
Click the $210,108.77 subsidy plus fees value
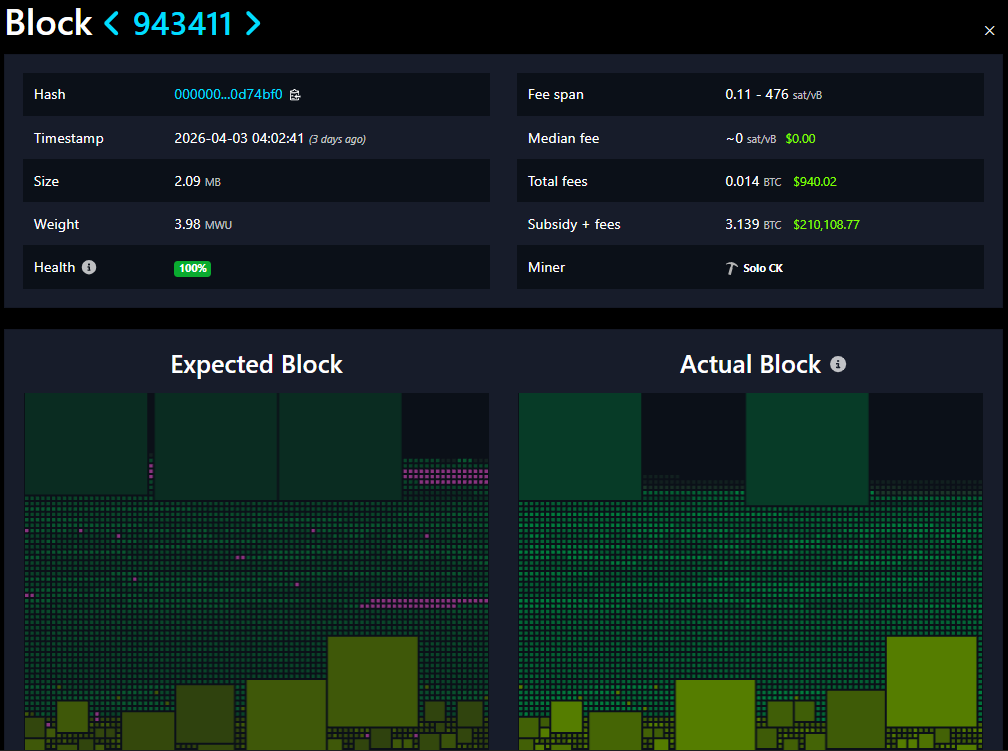[x=826, y=225]
